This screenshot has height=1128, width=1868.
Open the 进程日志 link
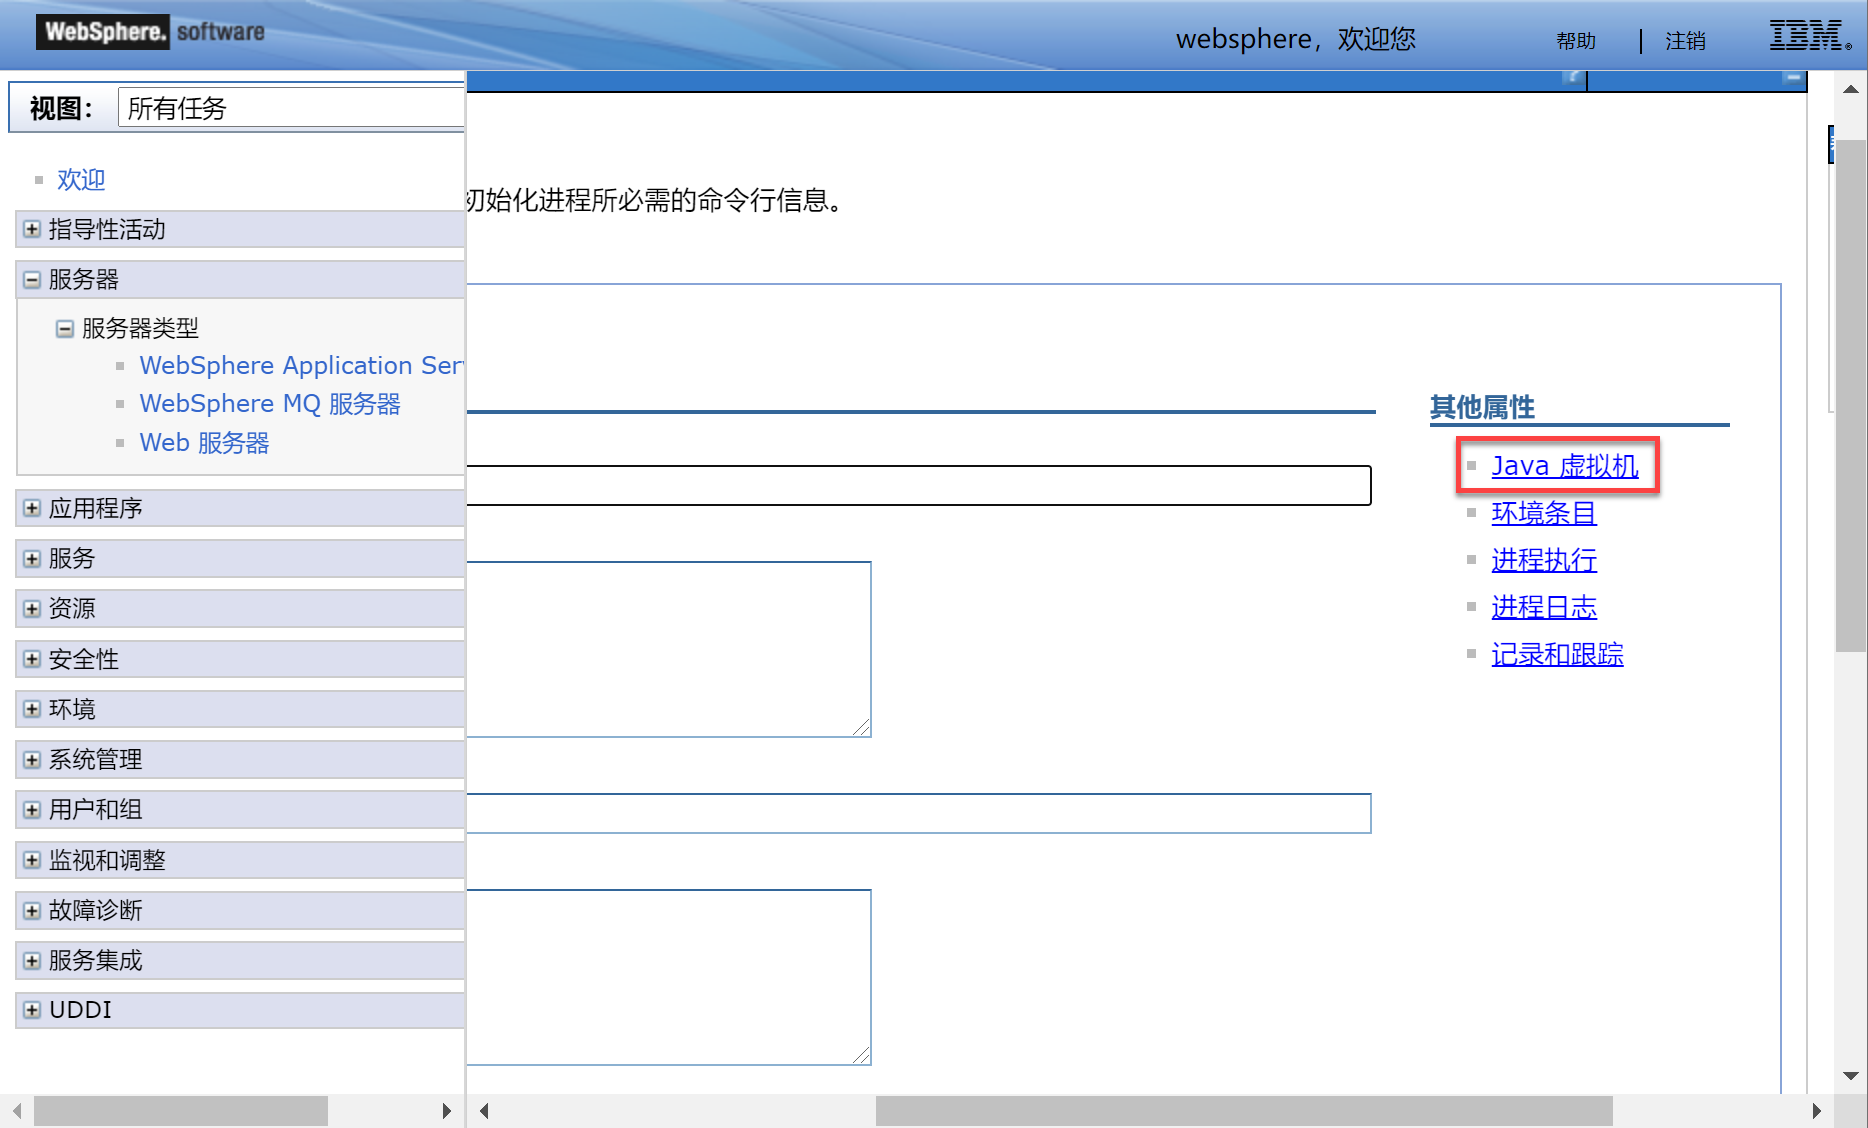1544,607
